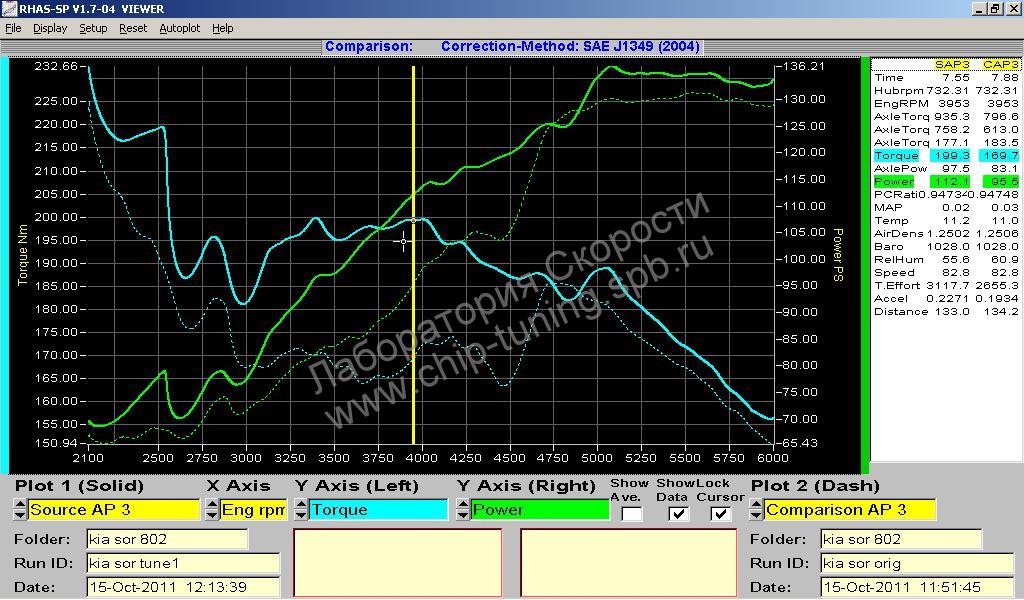This screenshot has width=1024, height=600.
Task: Click the Reset menu item
Action: click(133, 28)
